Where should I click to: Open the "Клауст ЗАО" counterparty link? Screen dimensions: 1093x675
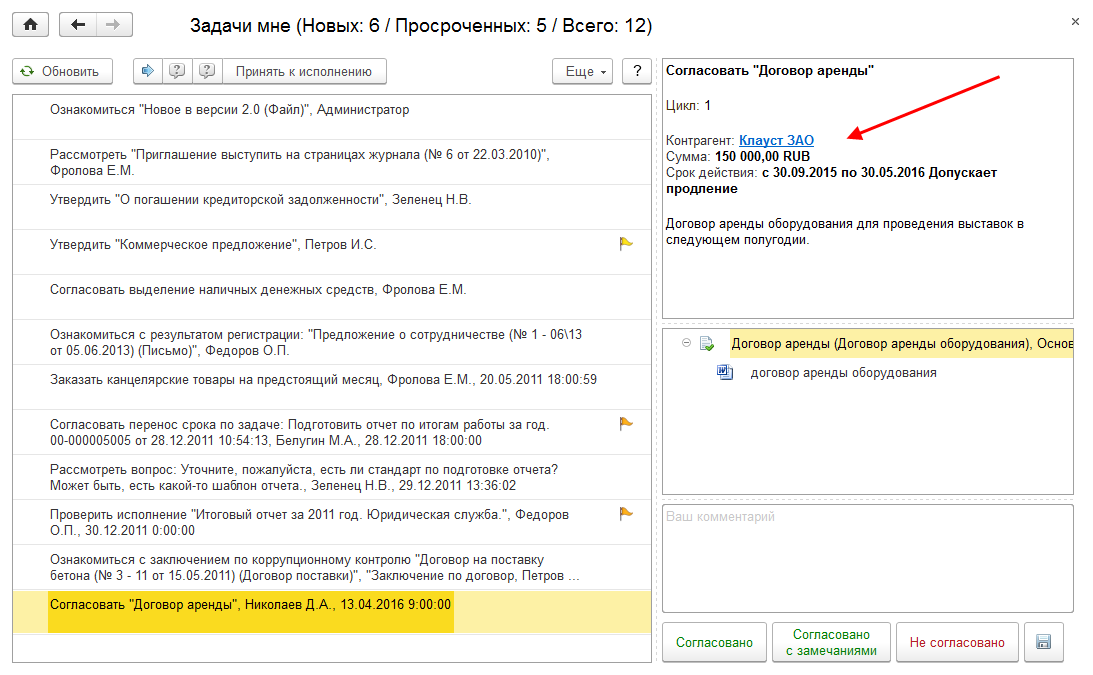click(x=776, y=141)
